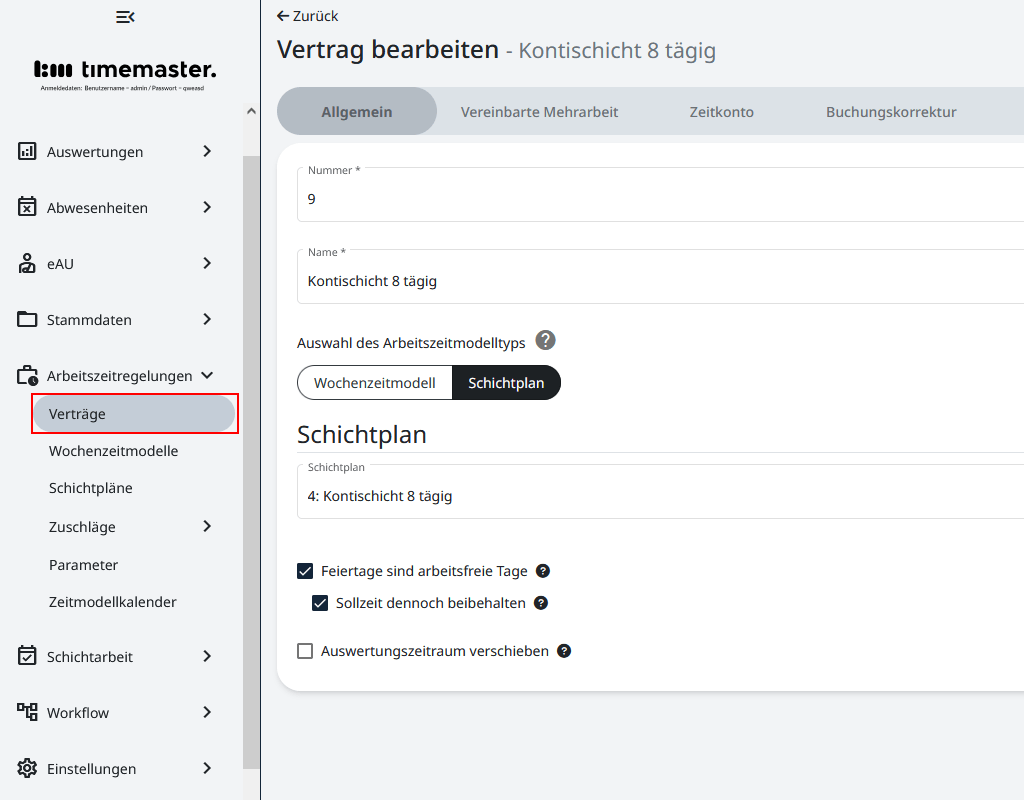Select the Wochenzeitmodell model type

375,383
